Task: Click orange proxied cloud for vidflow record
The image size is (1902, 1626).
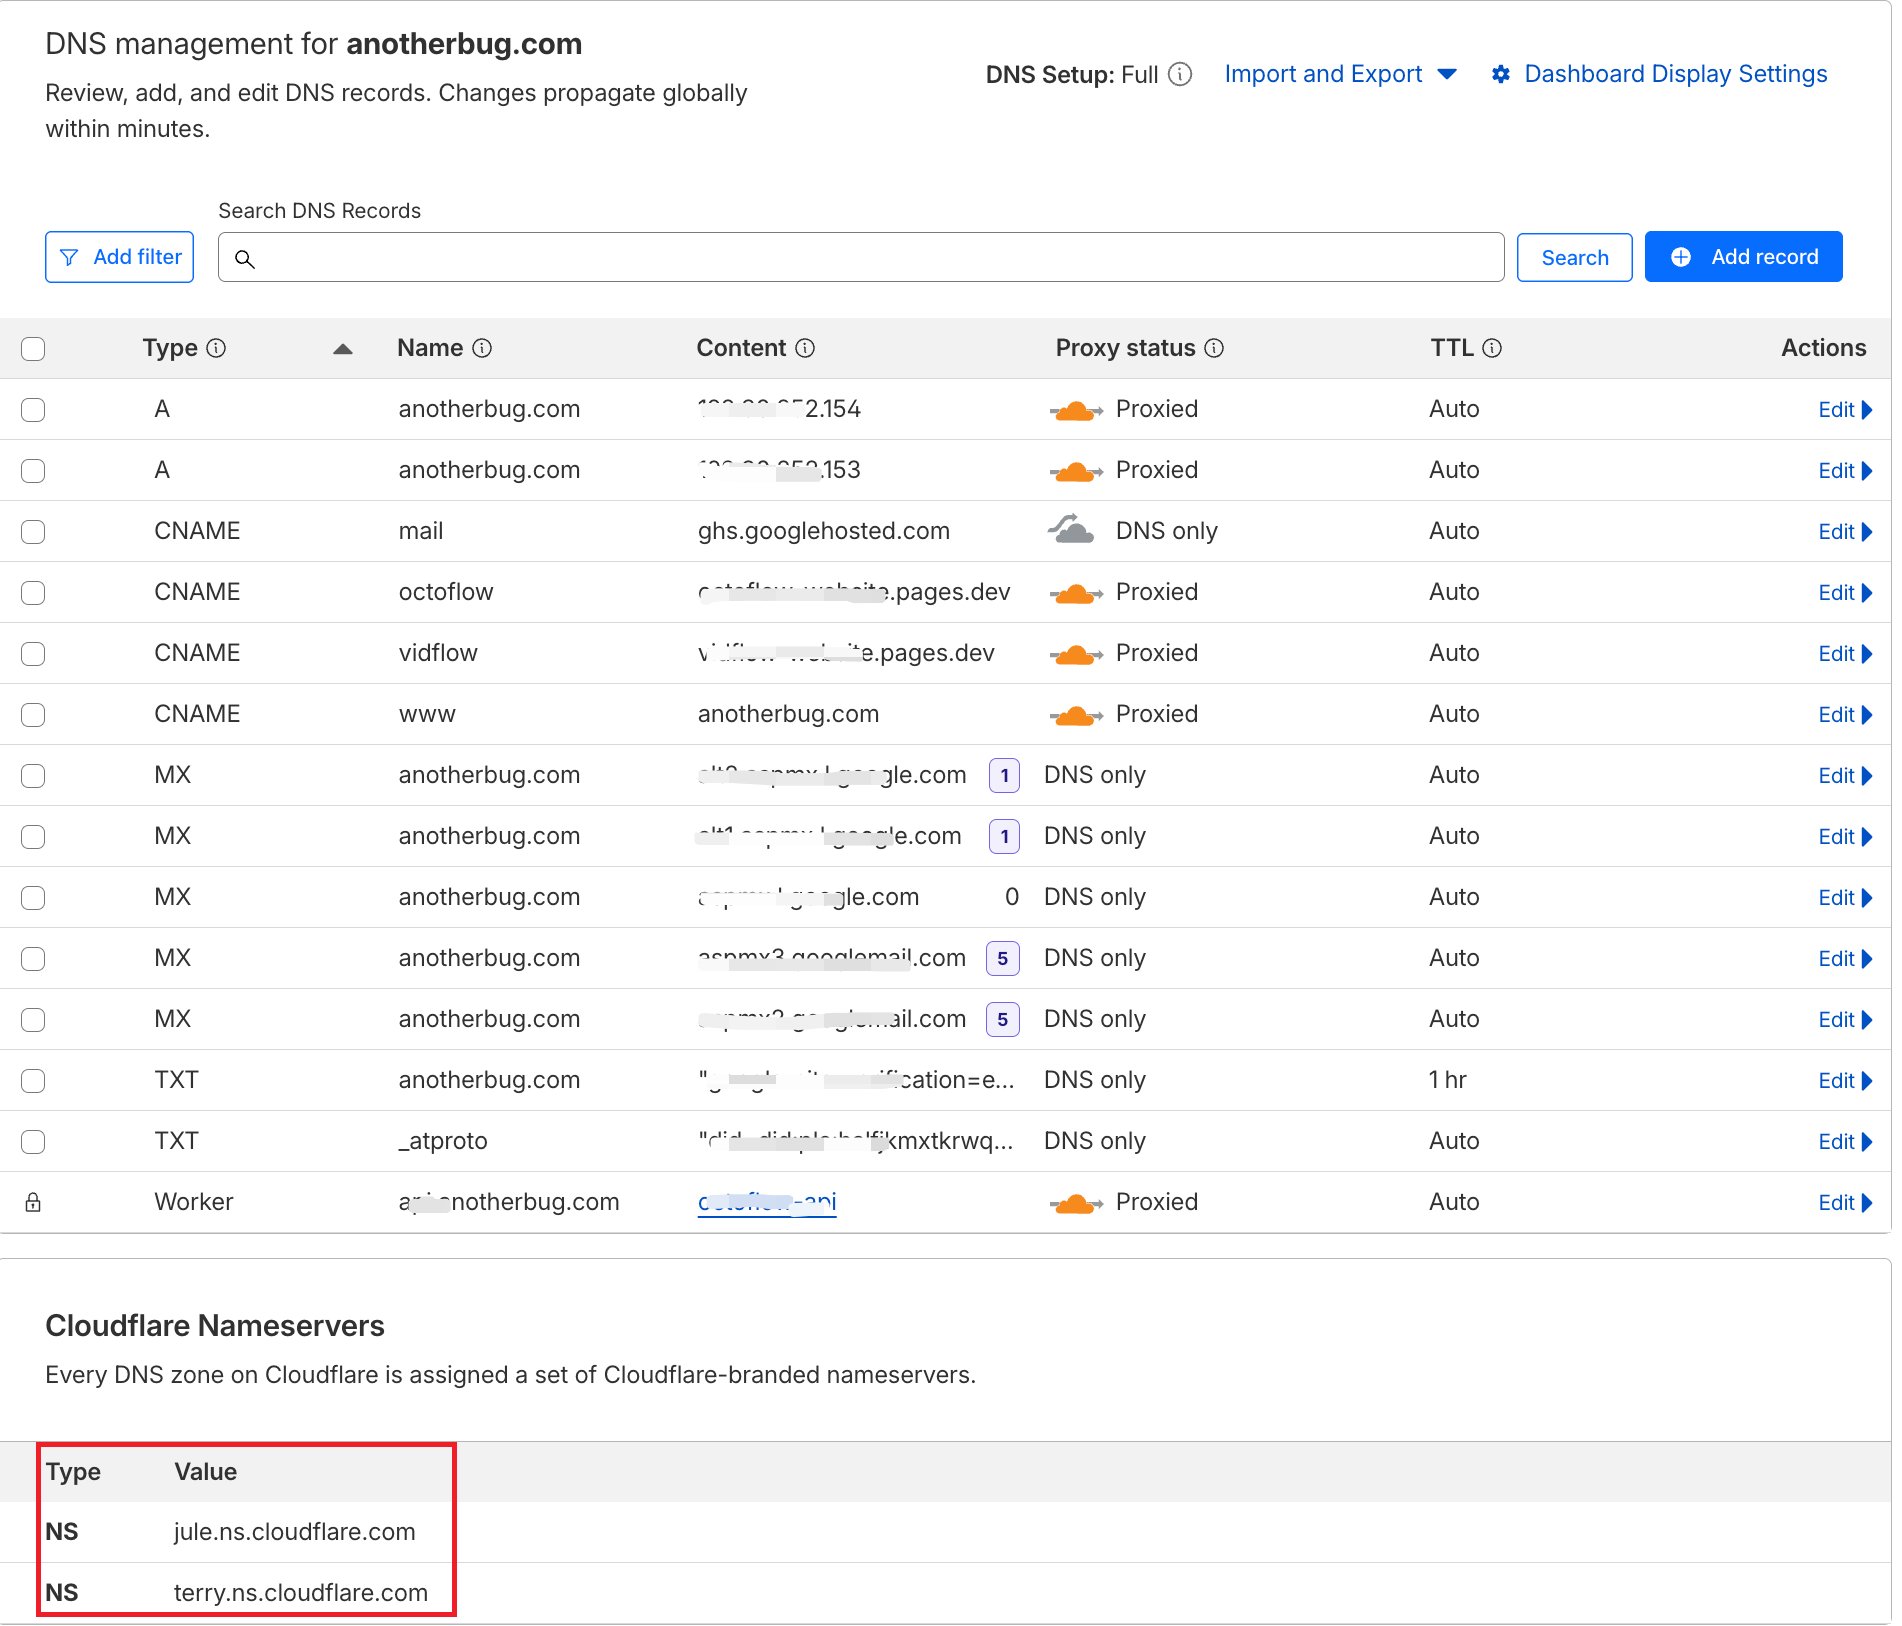Action: [x=1076, y=654]
